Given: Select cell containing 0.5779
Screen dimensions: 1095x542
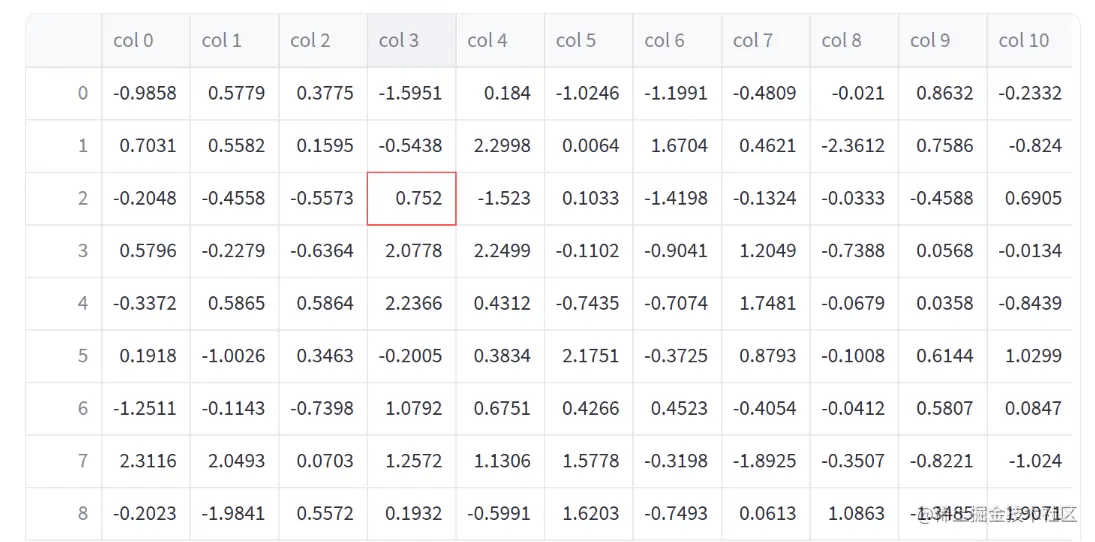Looking at the screenshot, I should click(235, 94).
